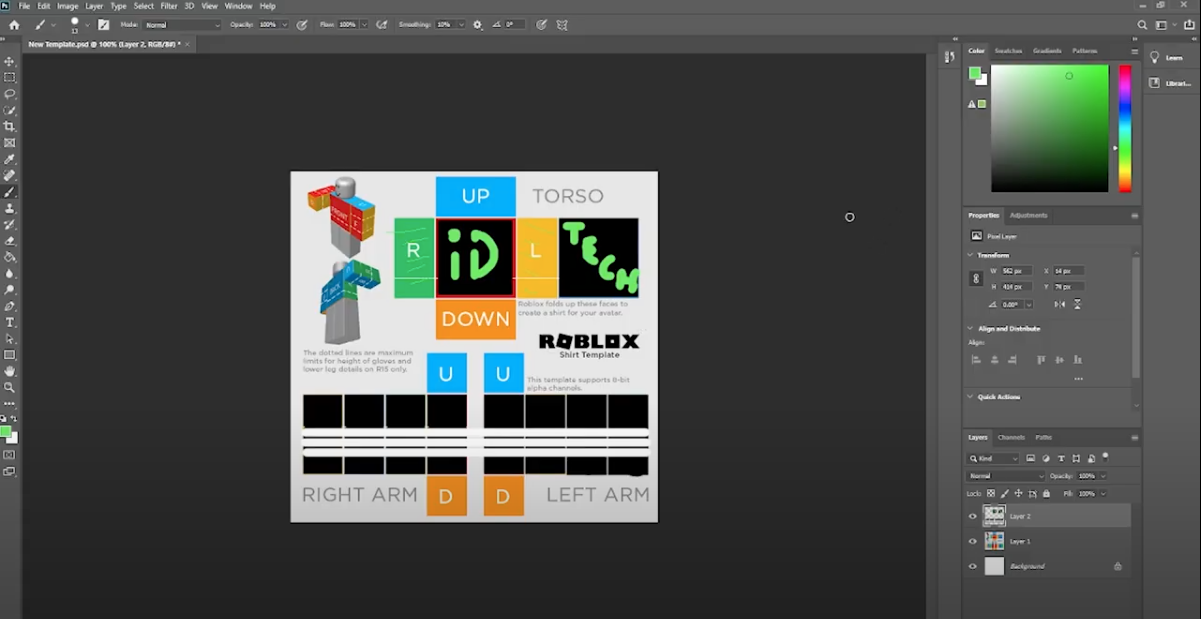Select the Move tool

[9, 61]
